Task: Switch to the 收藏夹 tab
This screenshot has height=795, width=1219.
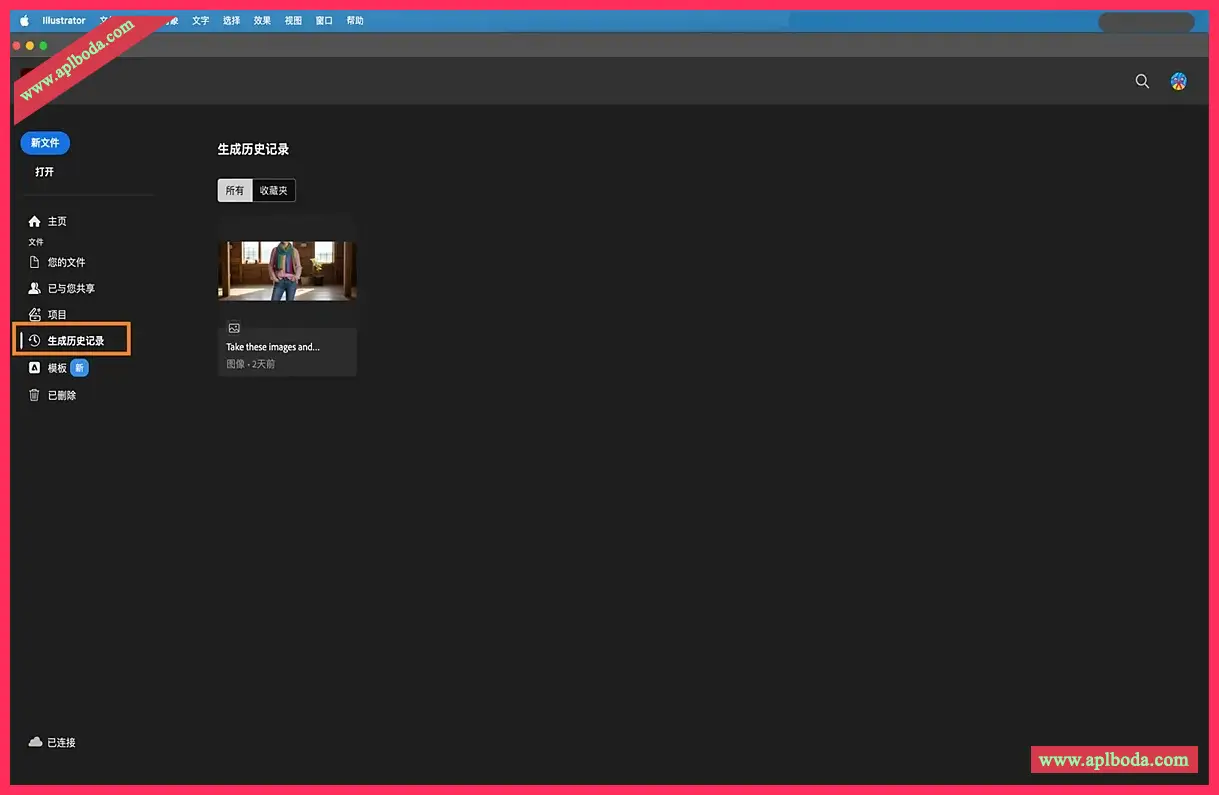Action: click(x=274, y=190)
